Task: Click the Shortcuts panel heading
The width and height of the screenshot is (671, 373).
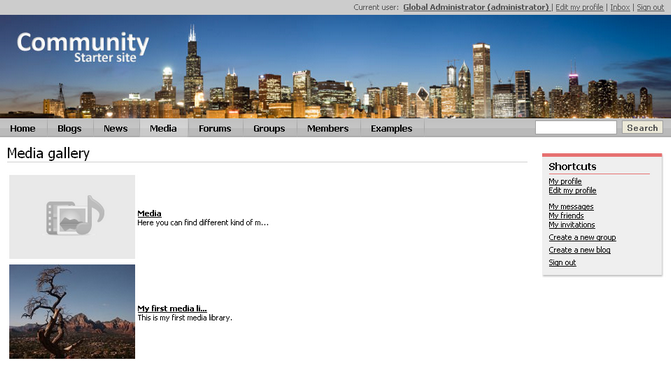Action: (x=572, y=166)
